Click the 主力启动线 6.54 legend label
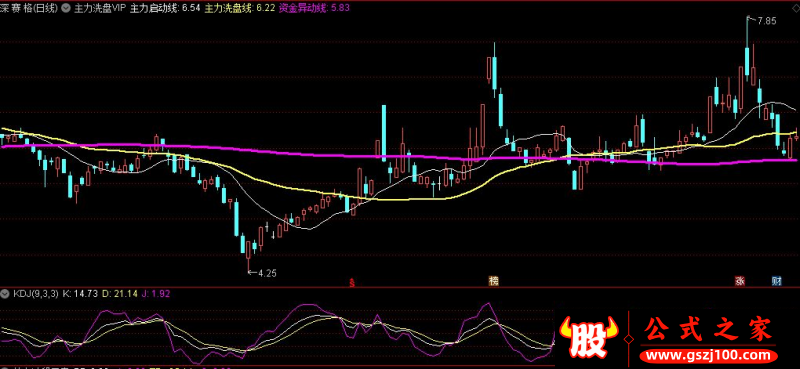This screenshot has width=800, height=369. [165, 8]
